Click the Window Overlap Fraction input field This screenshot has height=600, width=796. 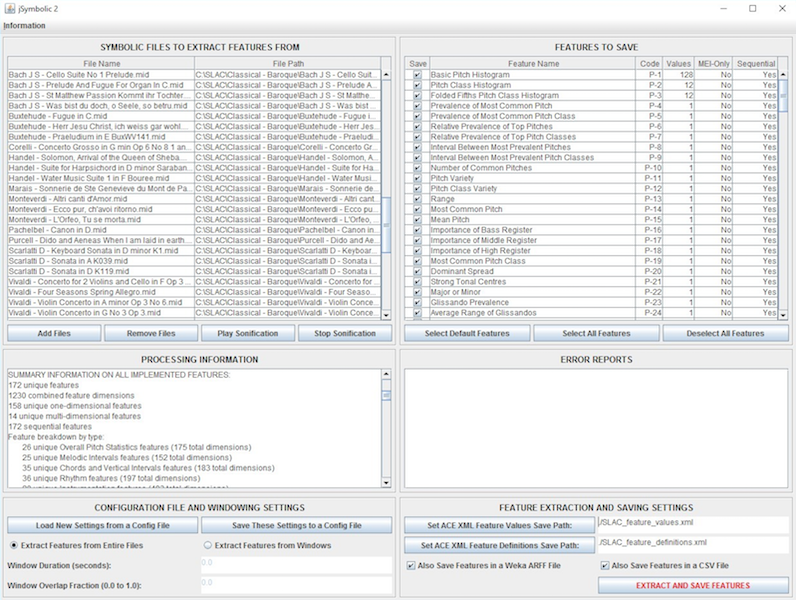pyautogui.click(x=296, y=585)
